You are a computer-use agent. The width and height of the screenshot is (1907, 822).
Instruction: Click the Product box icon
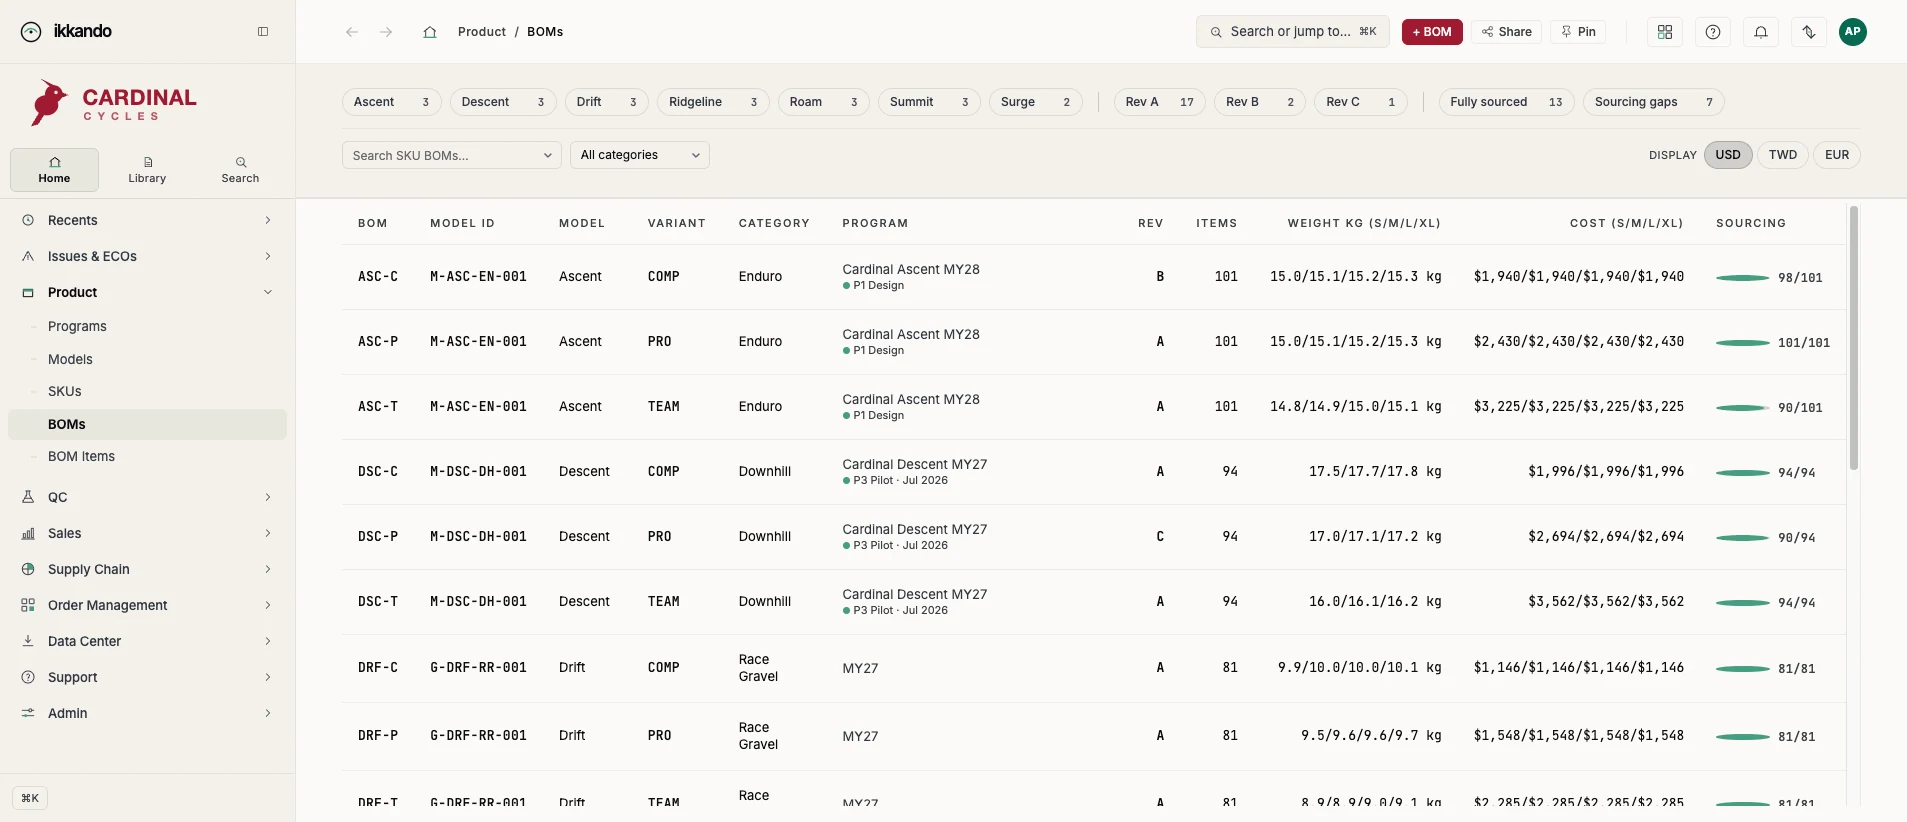[28, 292]
